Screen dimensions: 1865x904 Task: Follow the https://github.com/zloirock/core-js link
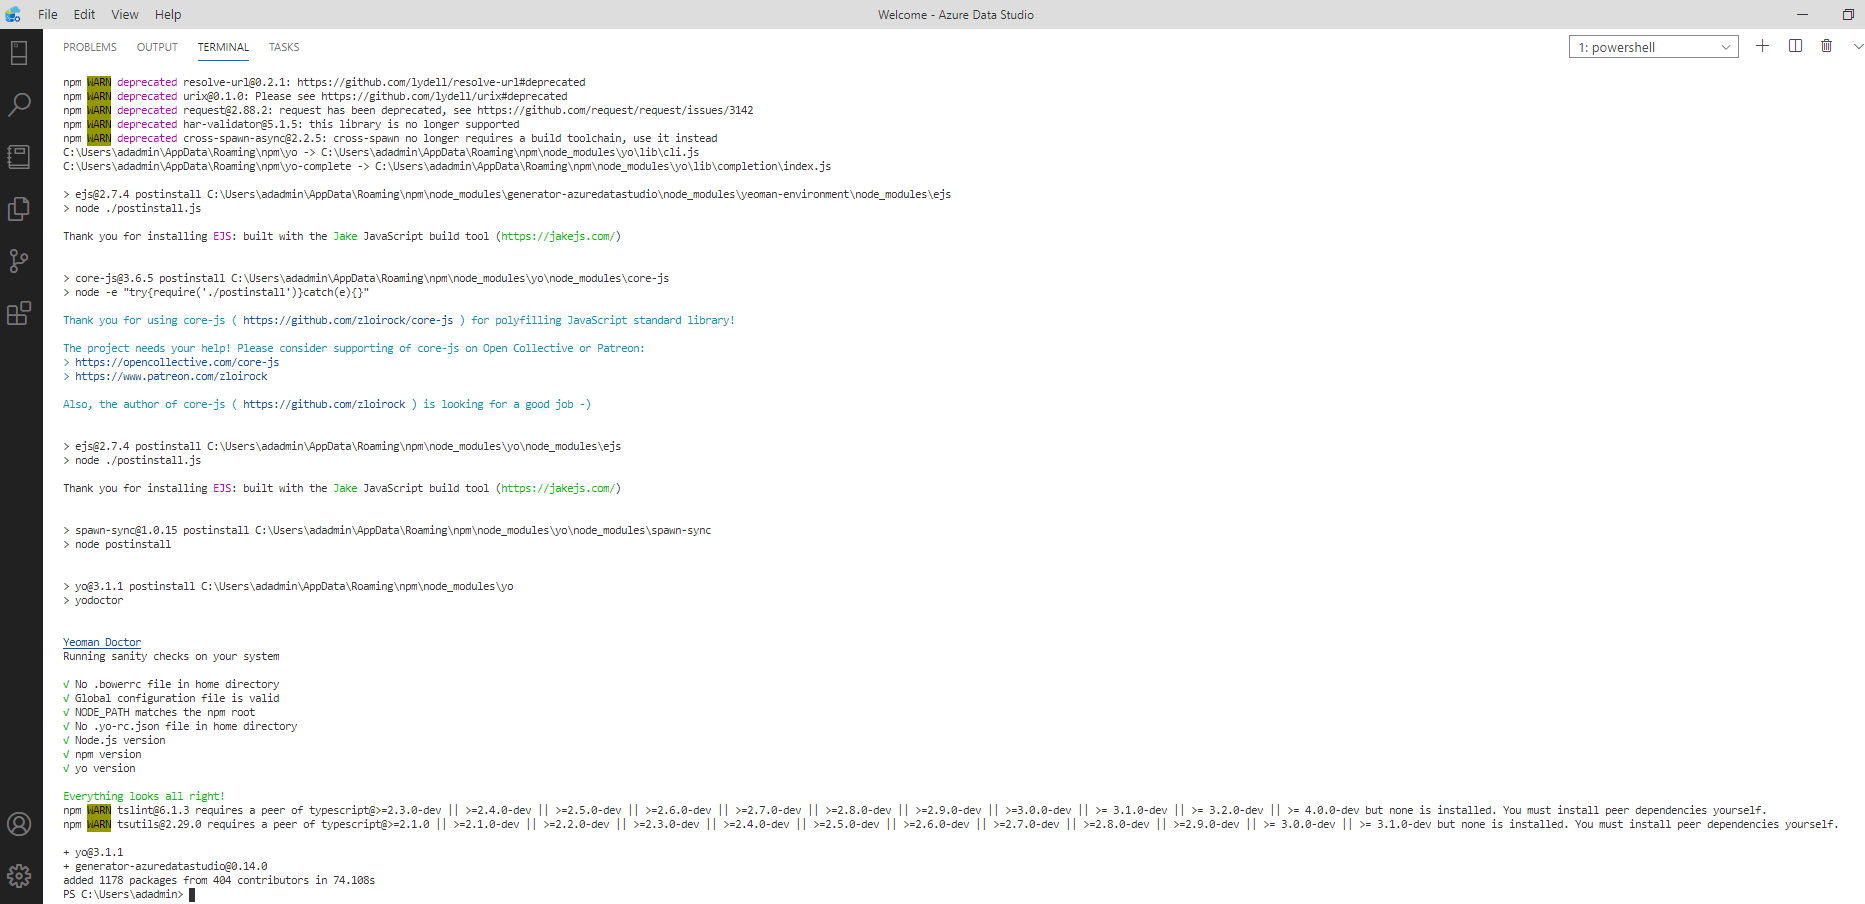click(348, 320)
